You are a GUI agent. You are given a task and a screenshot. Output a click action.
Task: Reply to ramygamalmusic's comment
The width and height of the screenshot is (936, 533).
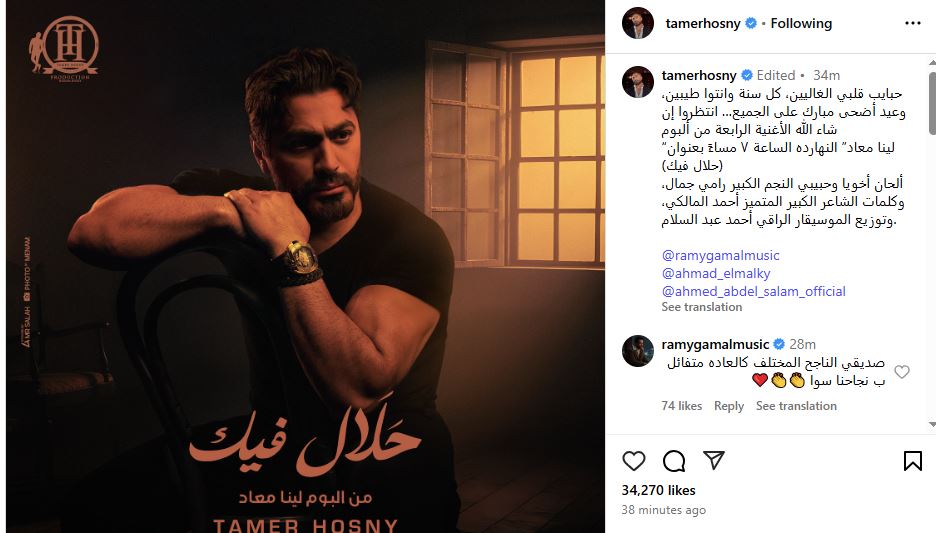729,406
